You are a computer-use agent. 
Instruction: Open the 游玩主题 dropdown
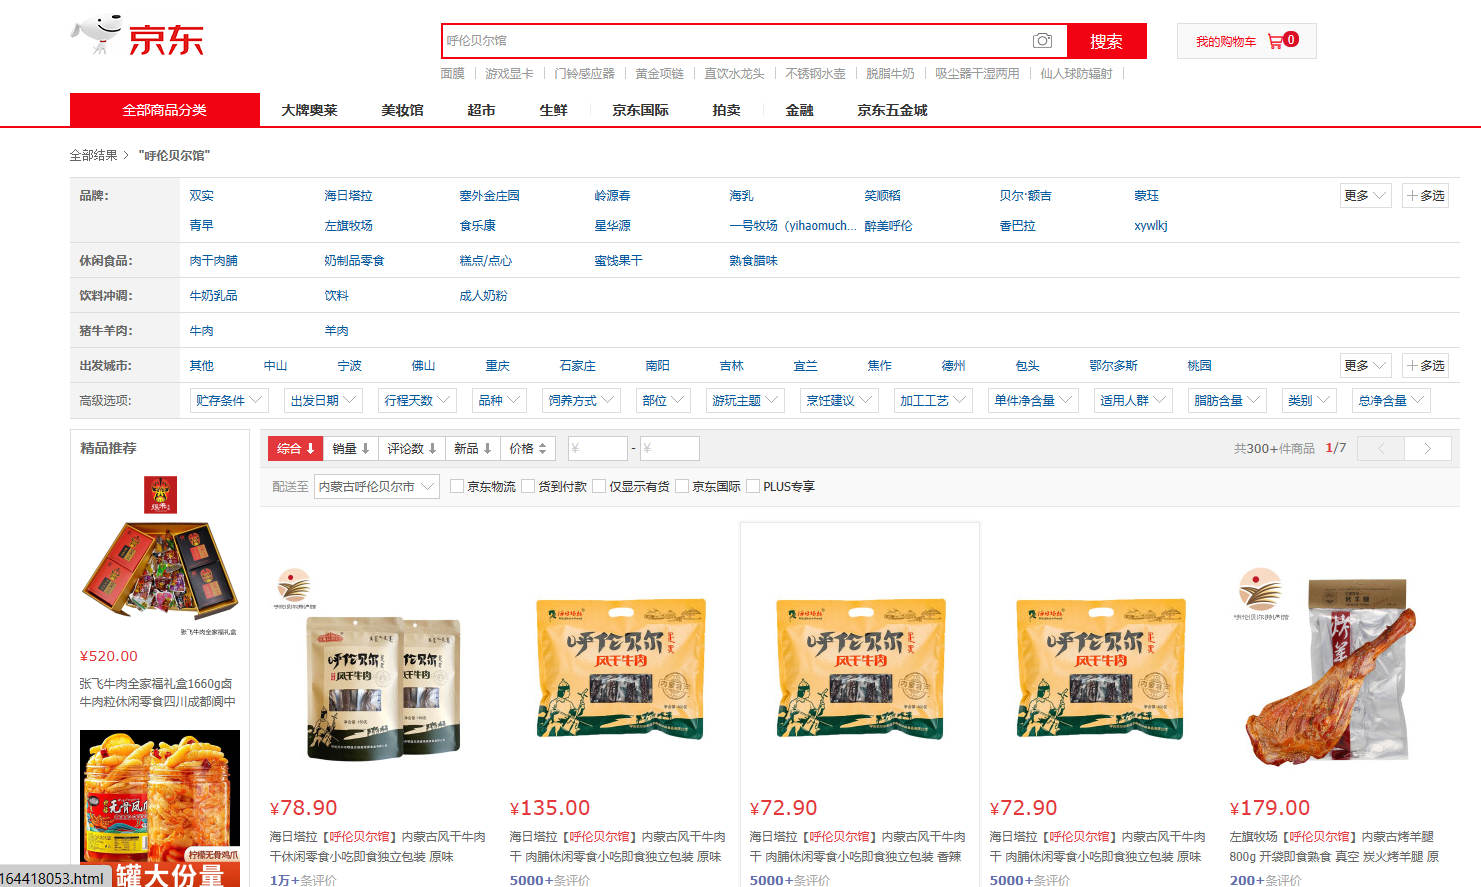(x=745, y=401)
